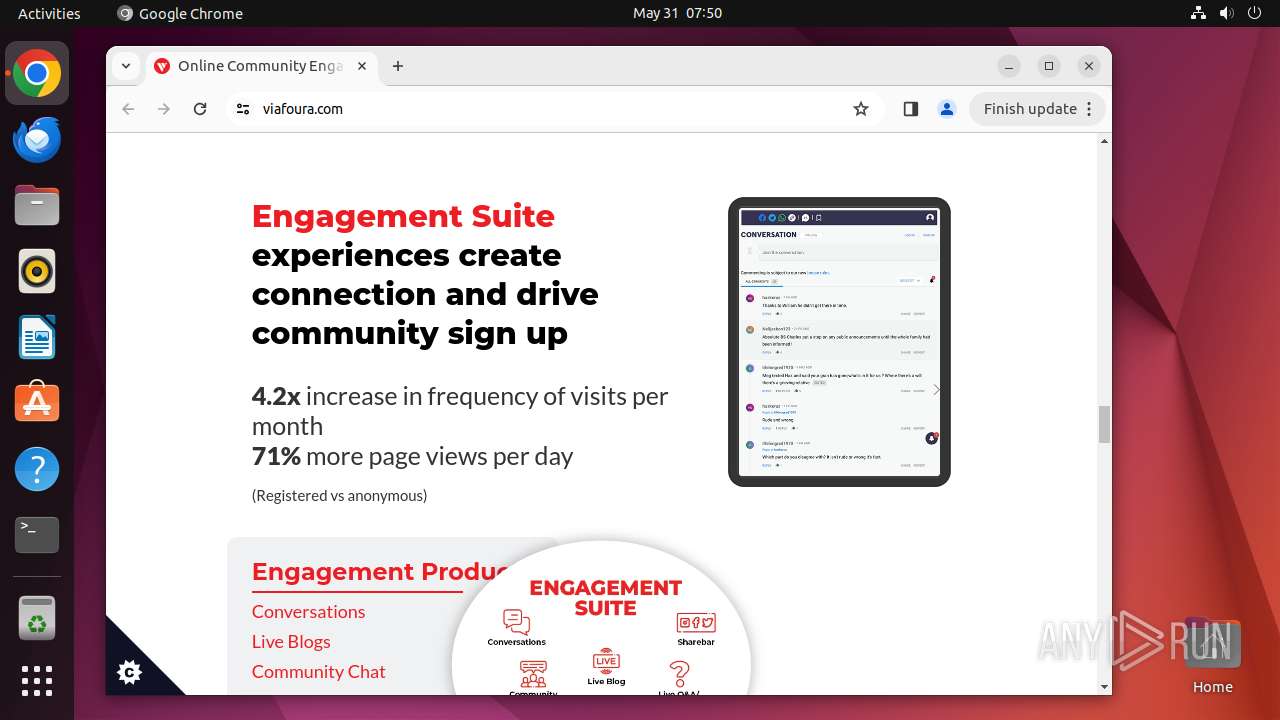The height and width of the screenshot is (720, 1280).
Task: Open a new browser tab
Action: coord(398,66)
